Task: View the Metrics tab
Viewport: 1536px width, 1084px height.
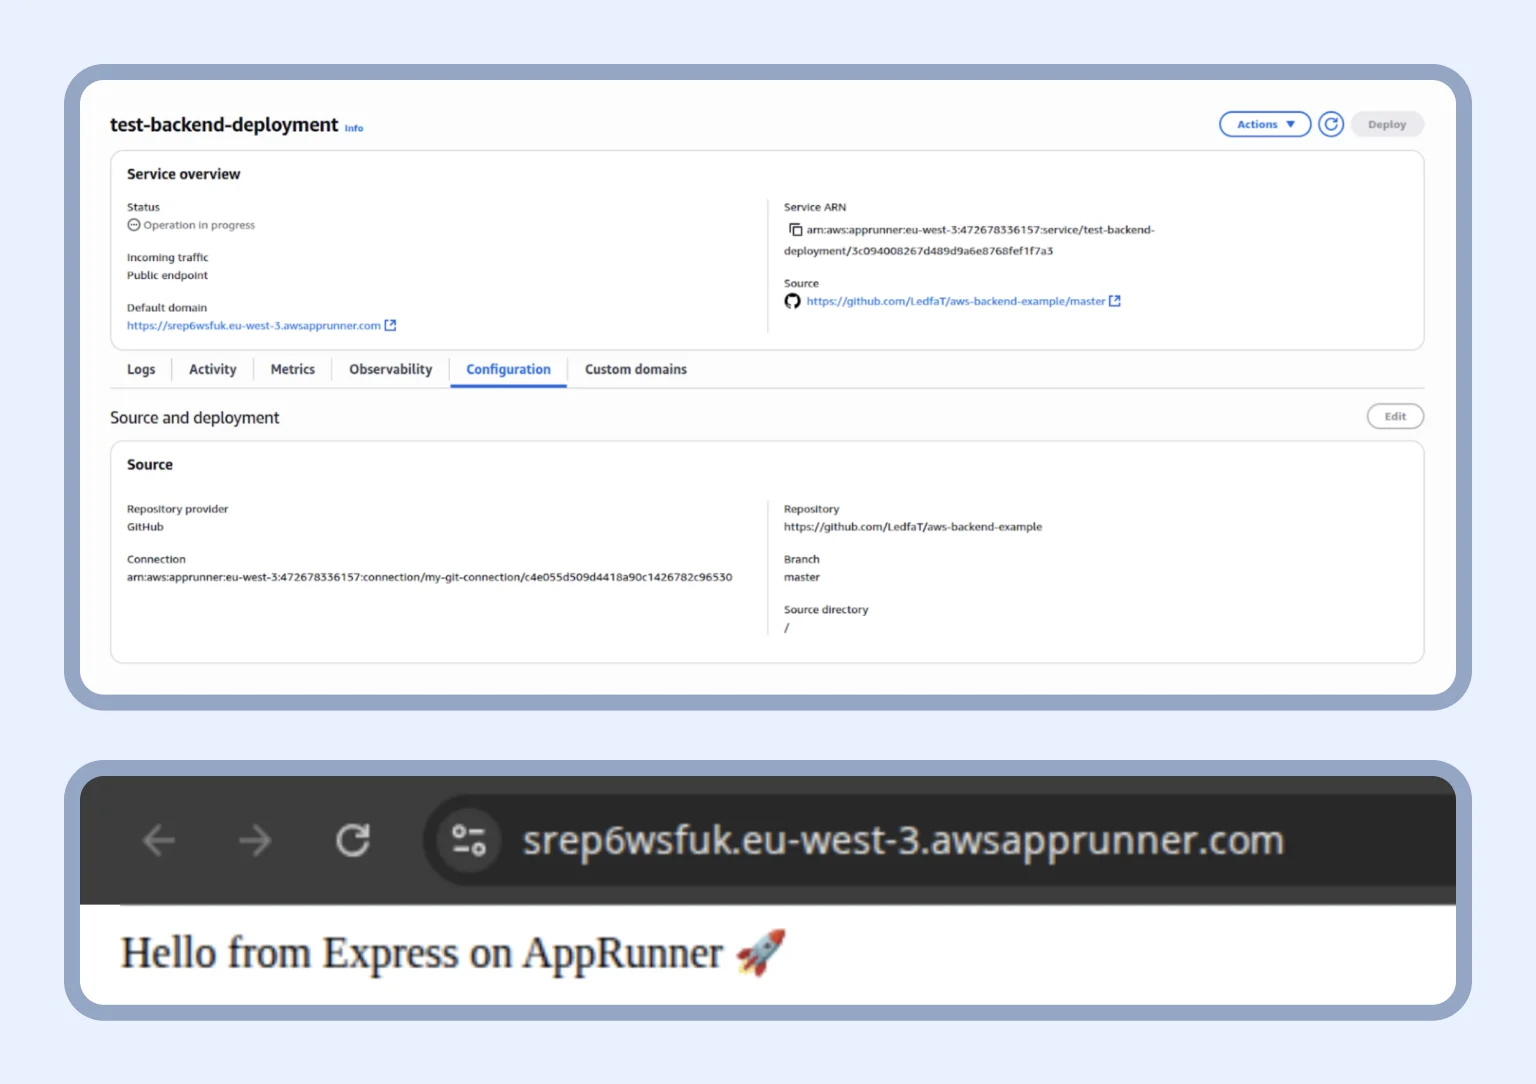Action: point(292,369)
